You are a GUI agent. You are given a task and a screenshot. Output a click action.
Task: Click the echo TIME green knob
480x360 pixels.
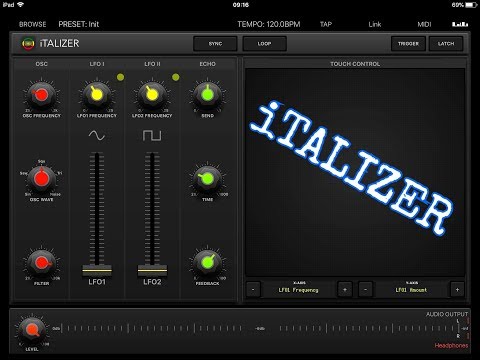(207, 179)
